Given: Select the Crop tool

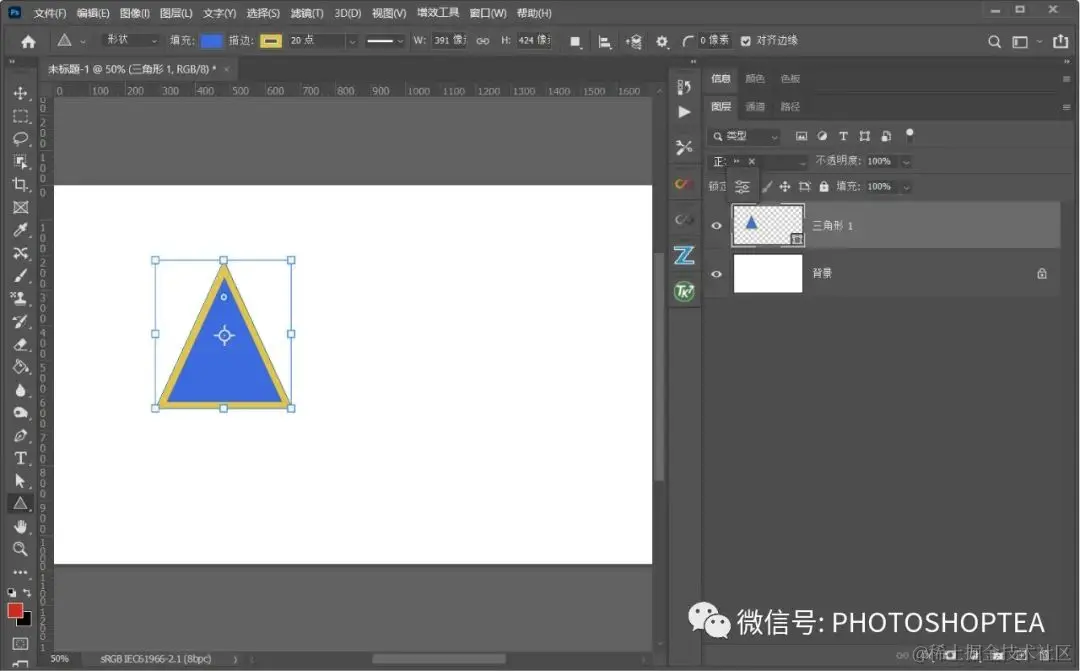Looking at the screenshot, I should click(x=20, y=184).
